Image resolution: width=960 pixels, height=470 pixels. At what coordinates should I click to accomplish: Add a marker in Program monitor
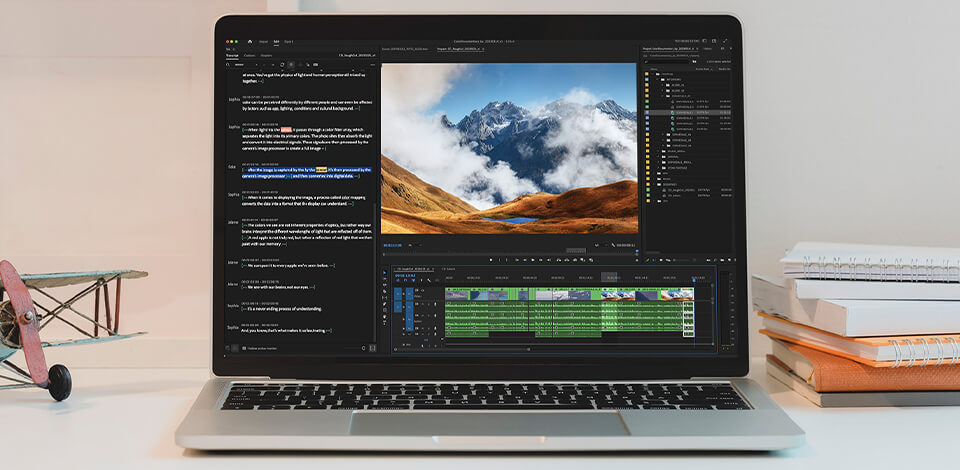tap(490, 259)
